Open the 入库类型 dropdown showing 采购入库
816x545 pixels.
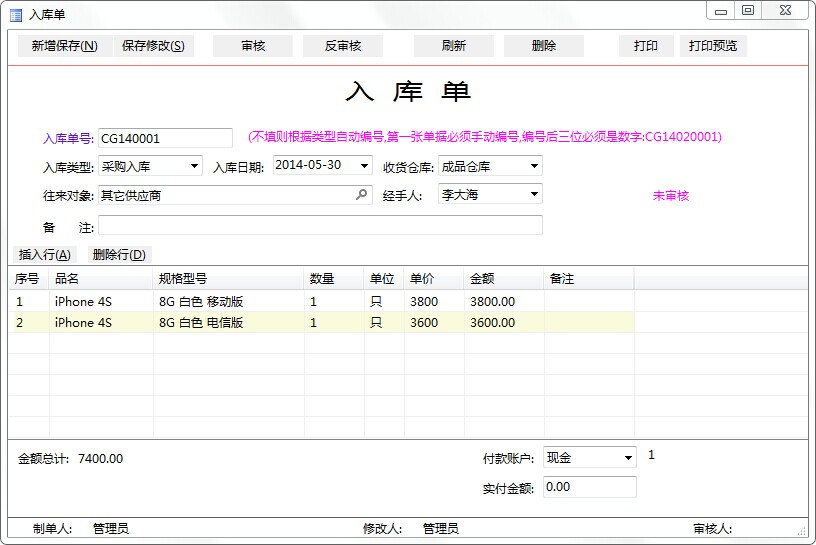(x=194, y=167)
